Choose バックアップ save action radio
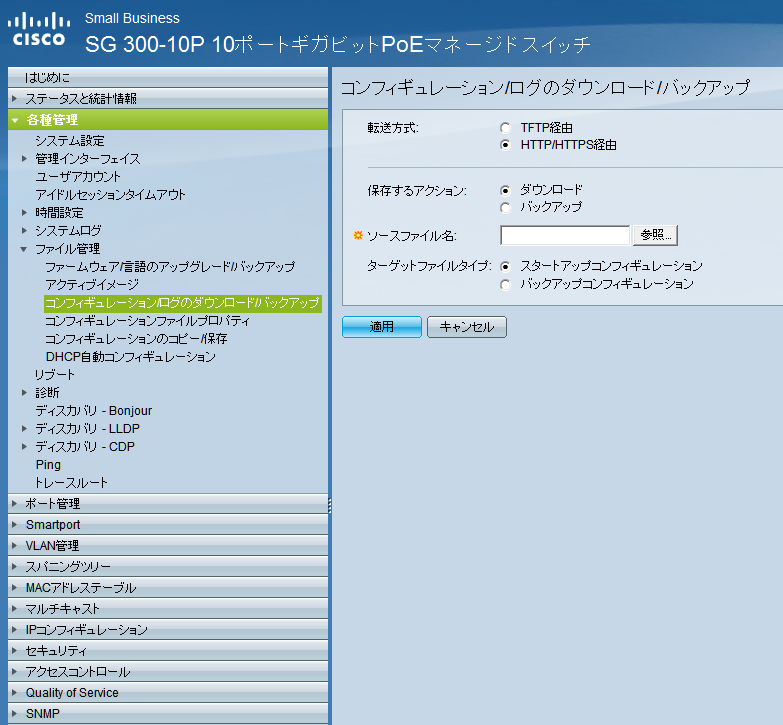Image resolution: width=783 pixels, height=725 pixels. tap(505, 208)
